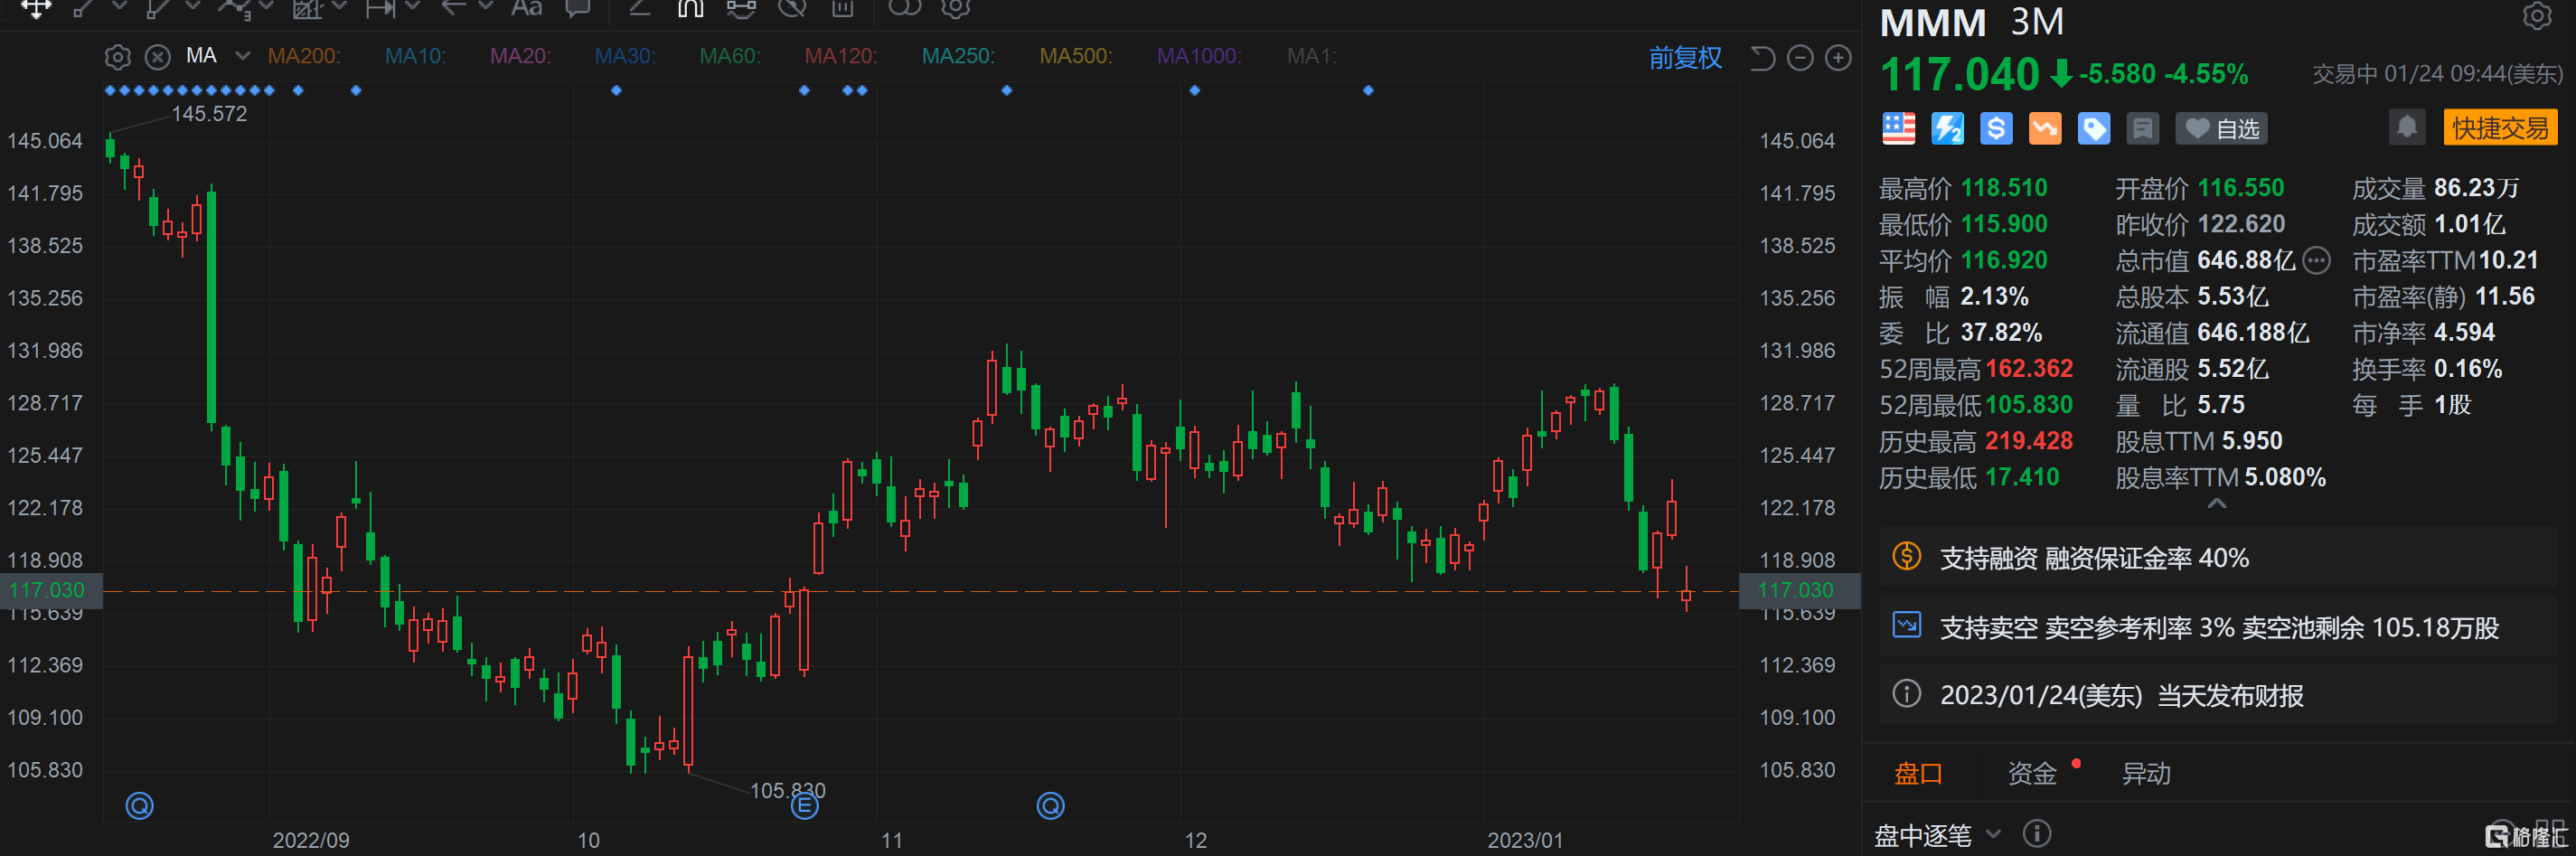Open 快捷交易 quick trade
Image resolution: width=2576 pixels, height=856 pixels.
coord(2500,128)
